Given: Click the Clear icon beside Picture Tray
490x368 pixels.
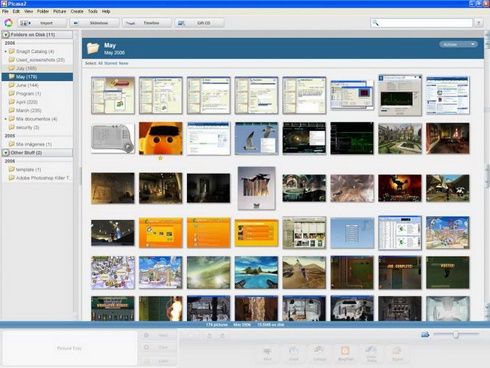Looking at the screenshot, I should pos(146,348).
